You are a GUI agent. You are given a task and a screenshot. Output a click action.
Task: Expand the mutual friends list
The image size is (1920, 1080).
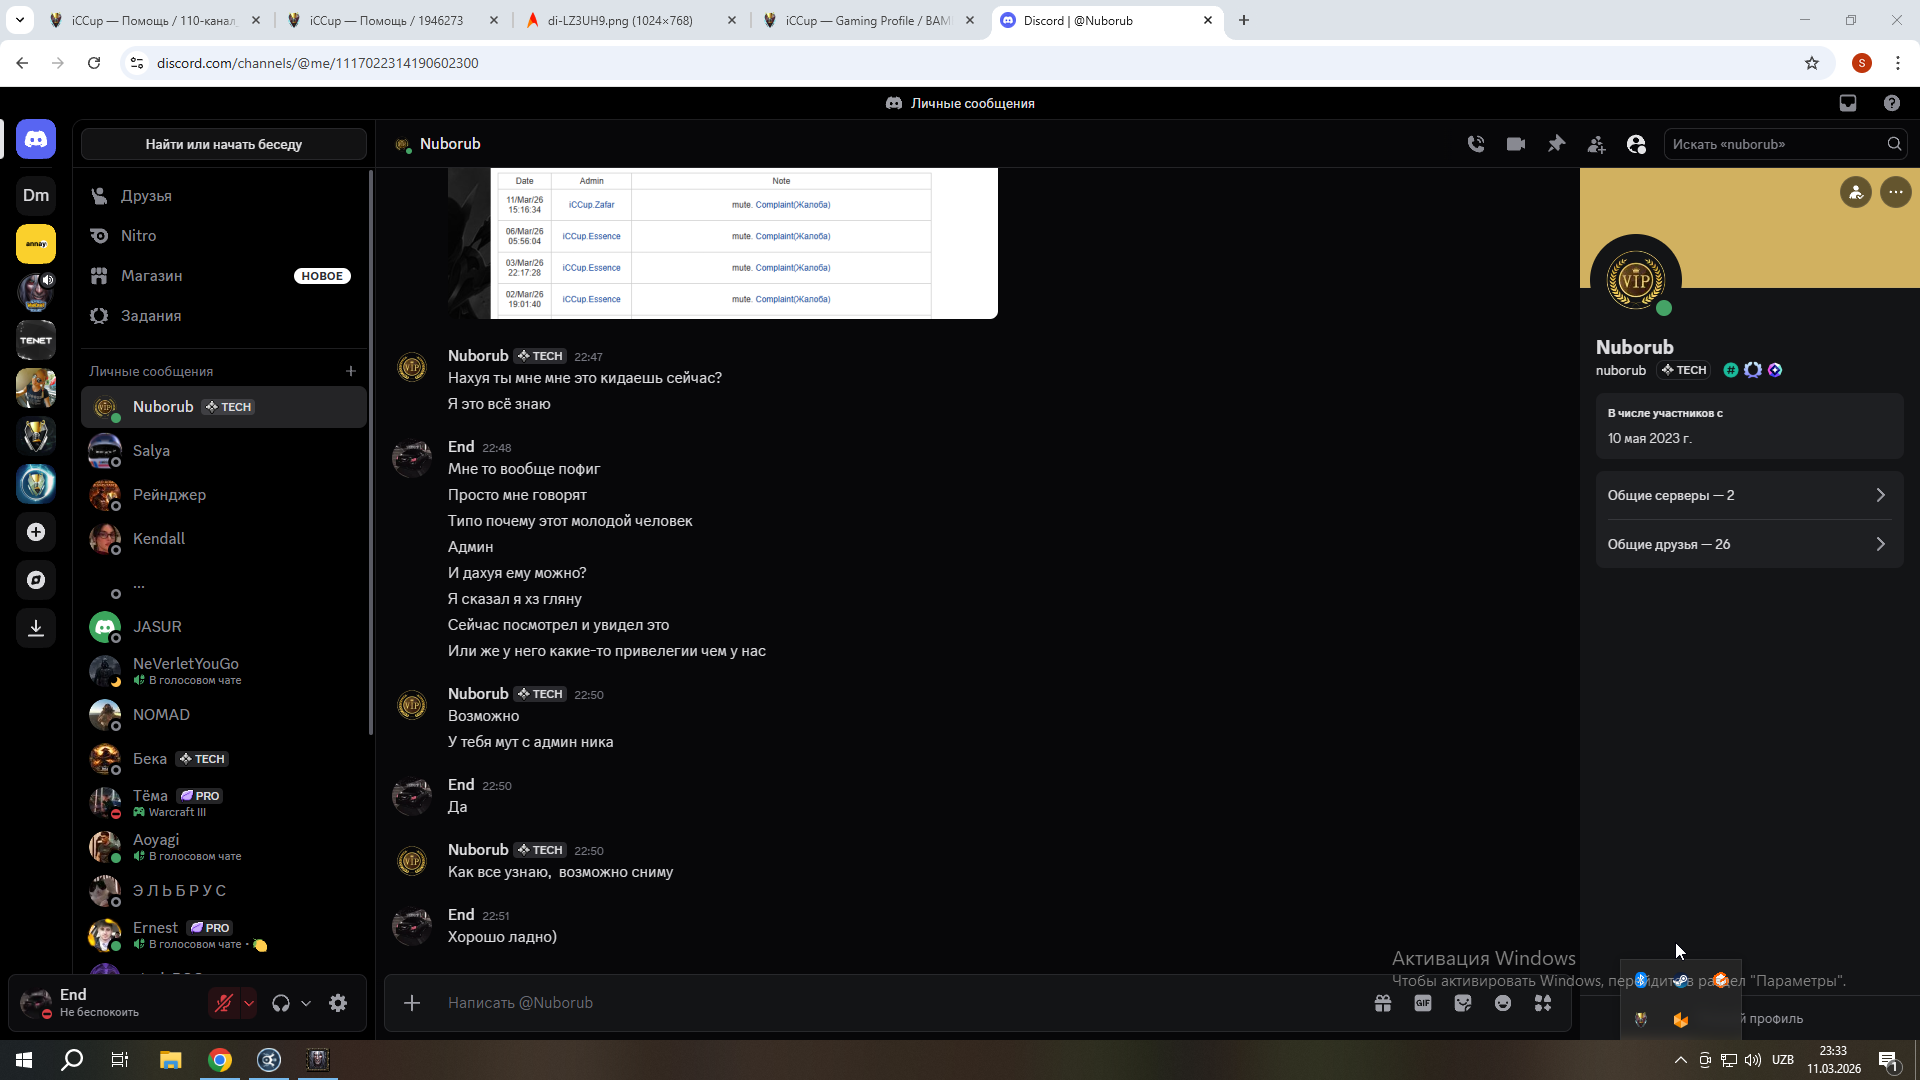[x=1748, y=544]
